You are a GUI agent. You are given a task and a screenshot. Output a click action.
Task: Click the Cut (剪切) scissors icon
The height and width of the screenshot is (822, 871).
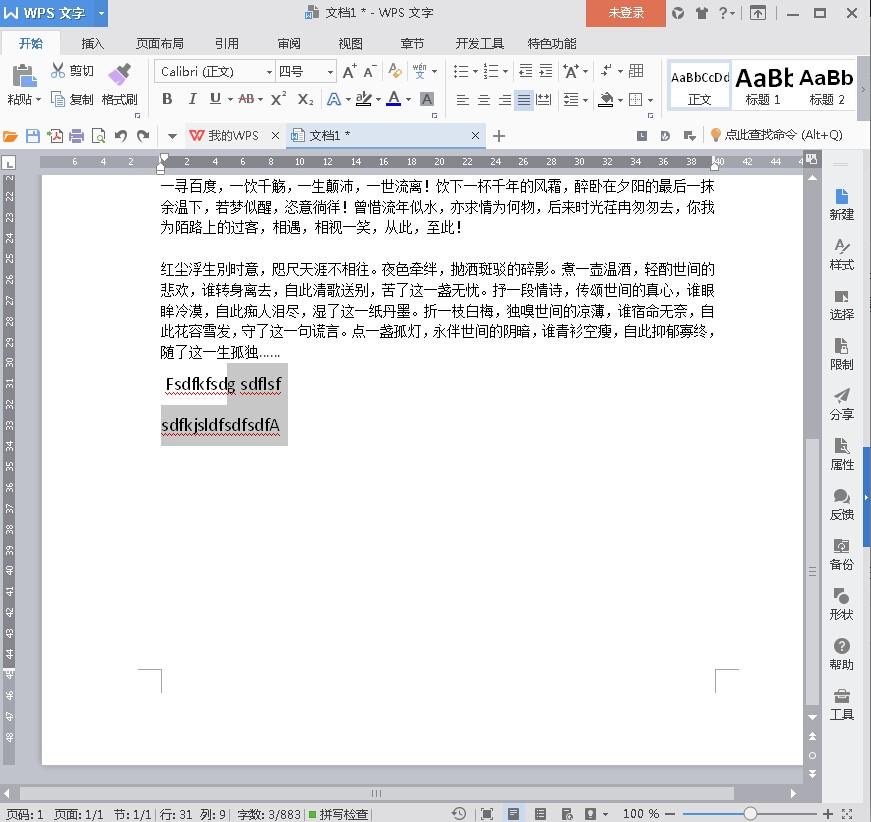(58, 71)
